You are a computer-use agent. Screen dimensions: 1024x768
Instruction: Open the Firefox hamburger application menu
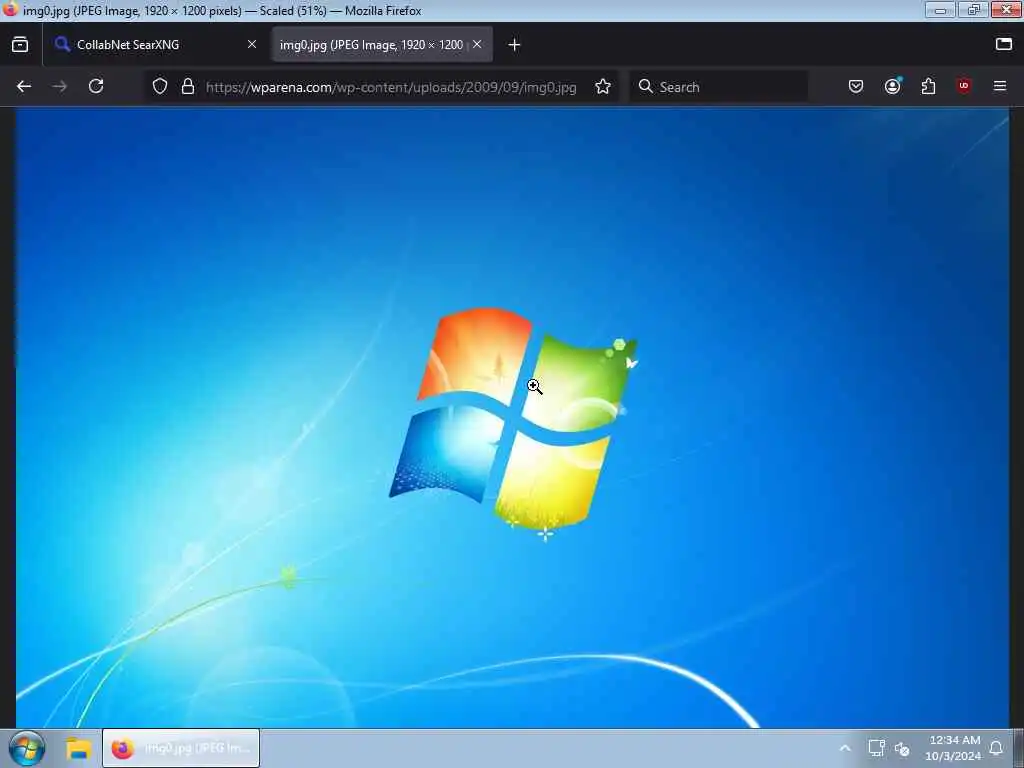(x=1000, y=86)
